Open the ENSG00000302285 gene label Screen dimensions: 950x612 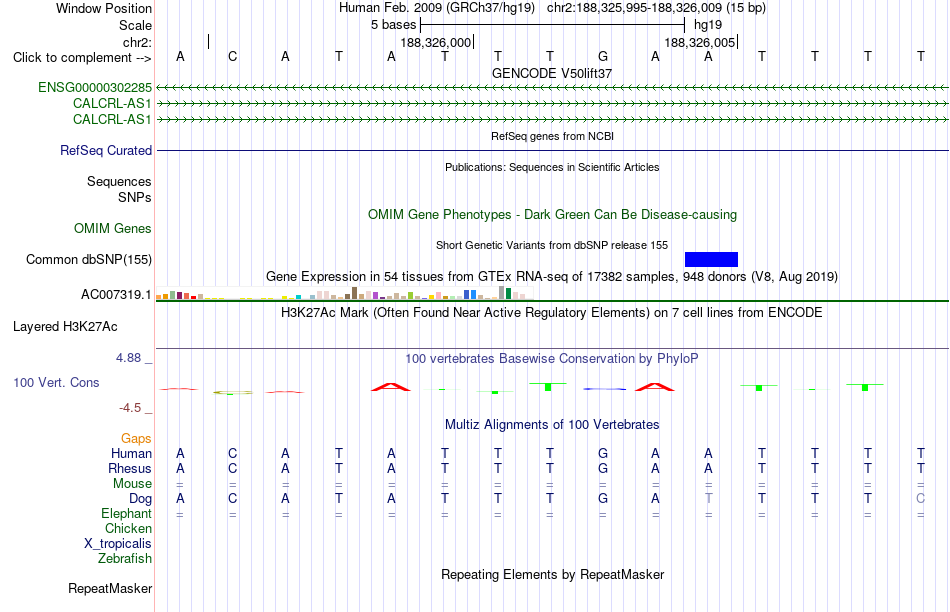coord(95,87)
